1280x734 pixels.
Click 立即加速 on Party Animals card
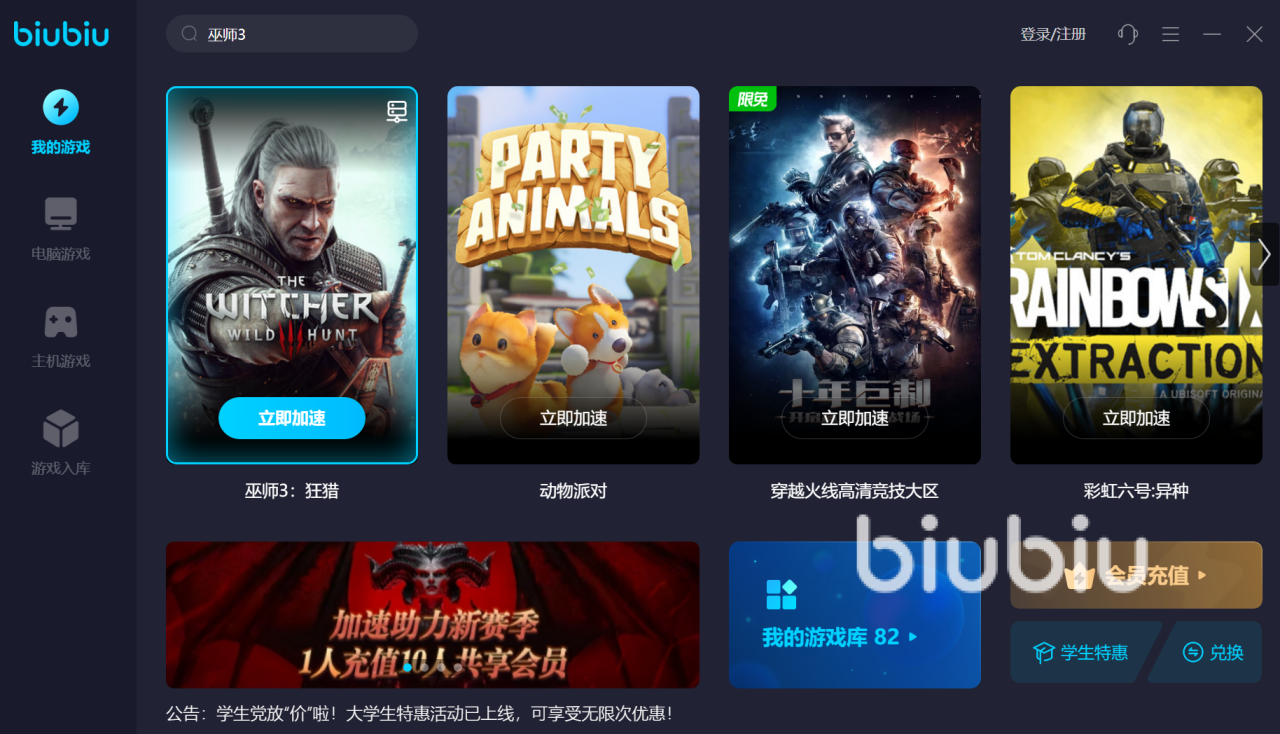(573, 418)
